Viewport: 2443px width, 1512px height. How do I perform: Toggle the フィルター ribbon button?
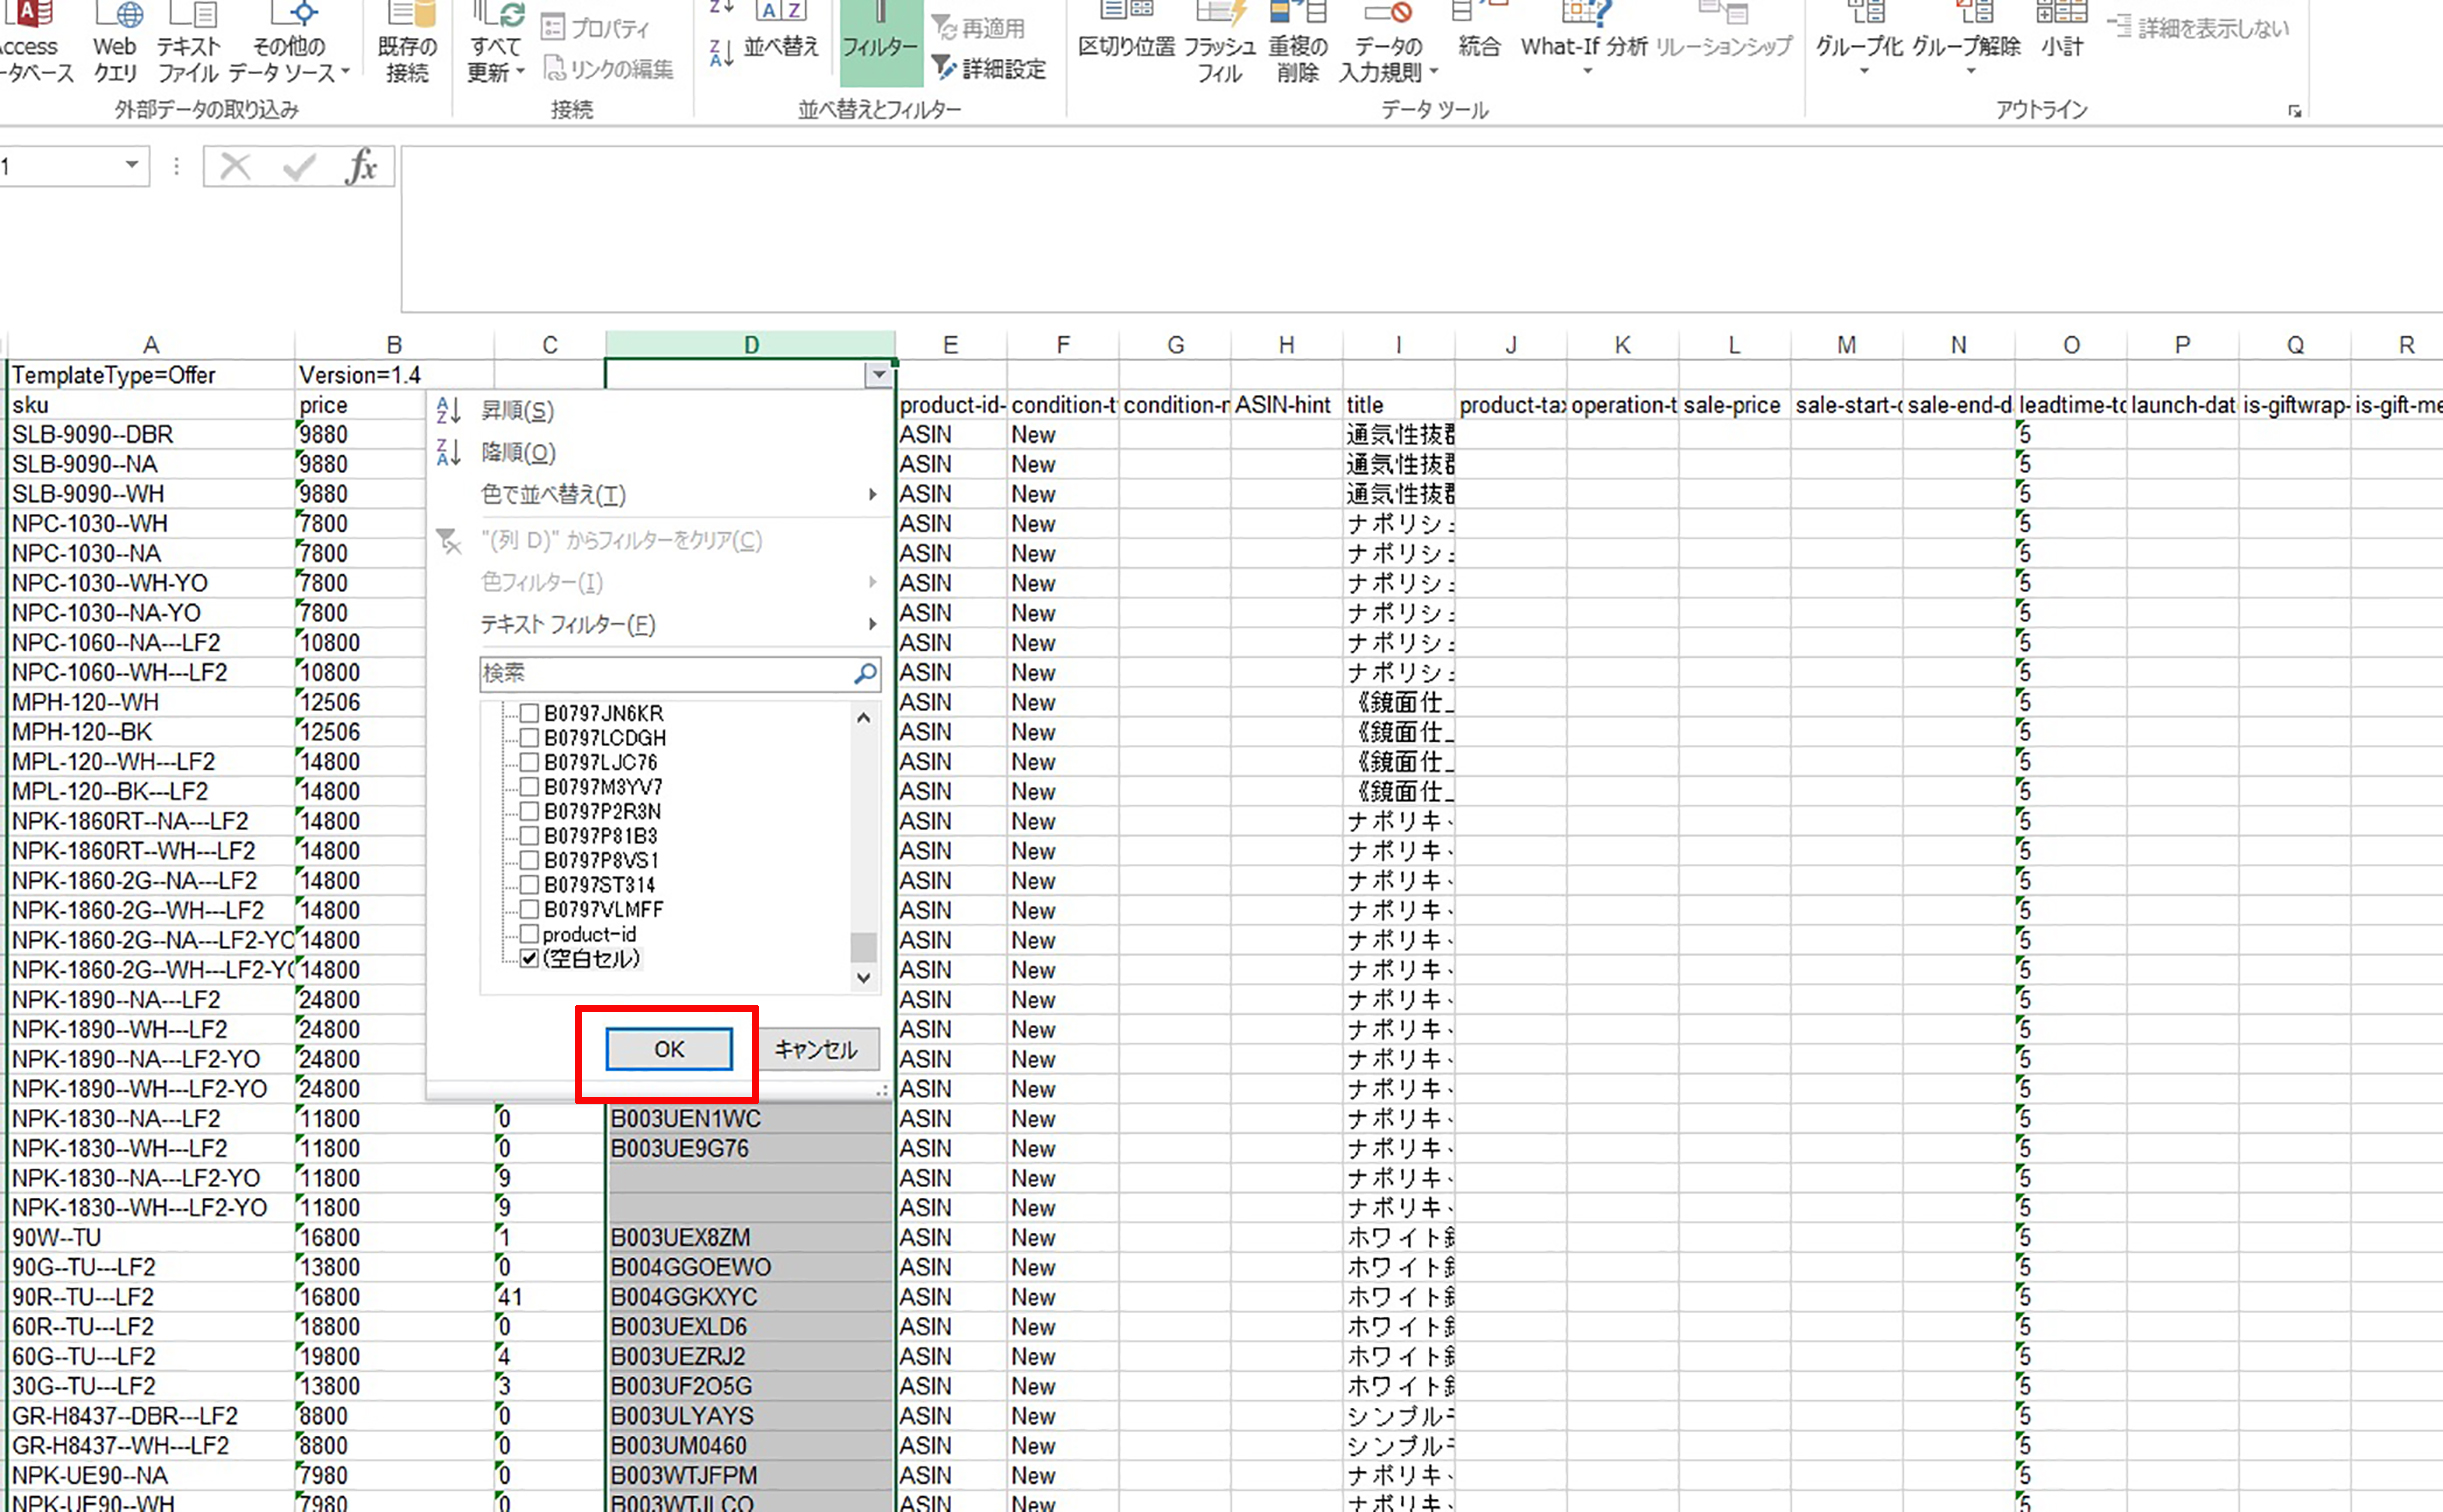881,43
